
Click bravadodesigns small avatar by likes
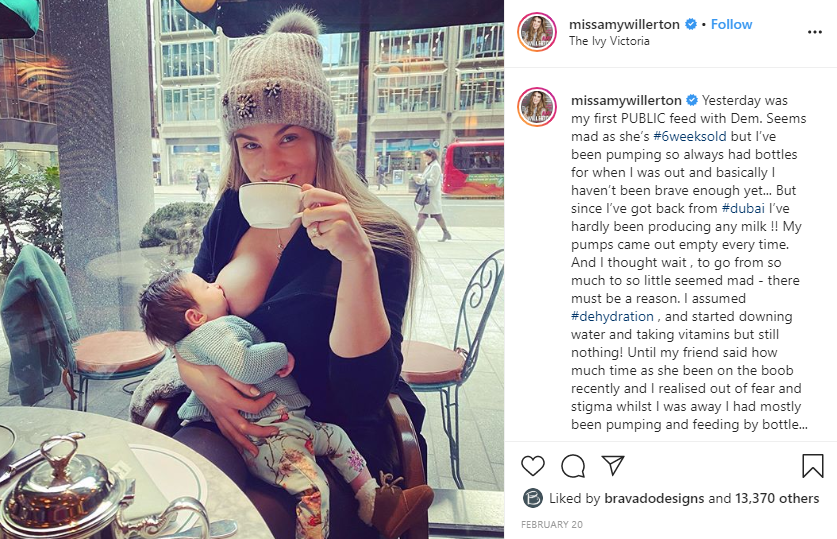(533, 498)
